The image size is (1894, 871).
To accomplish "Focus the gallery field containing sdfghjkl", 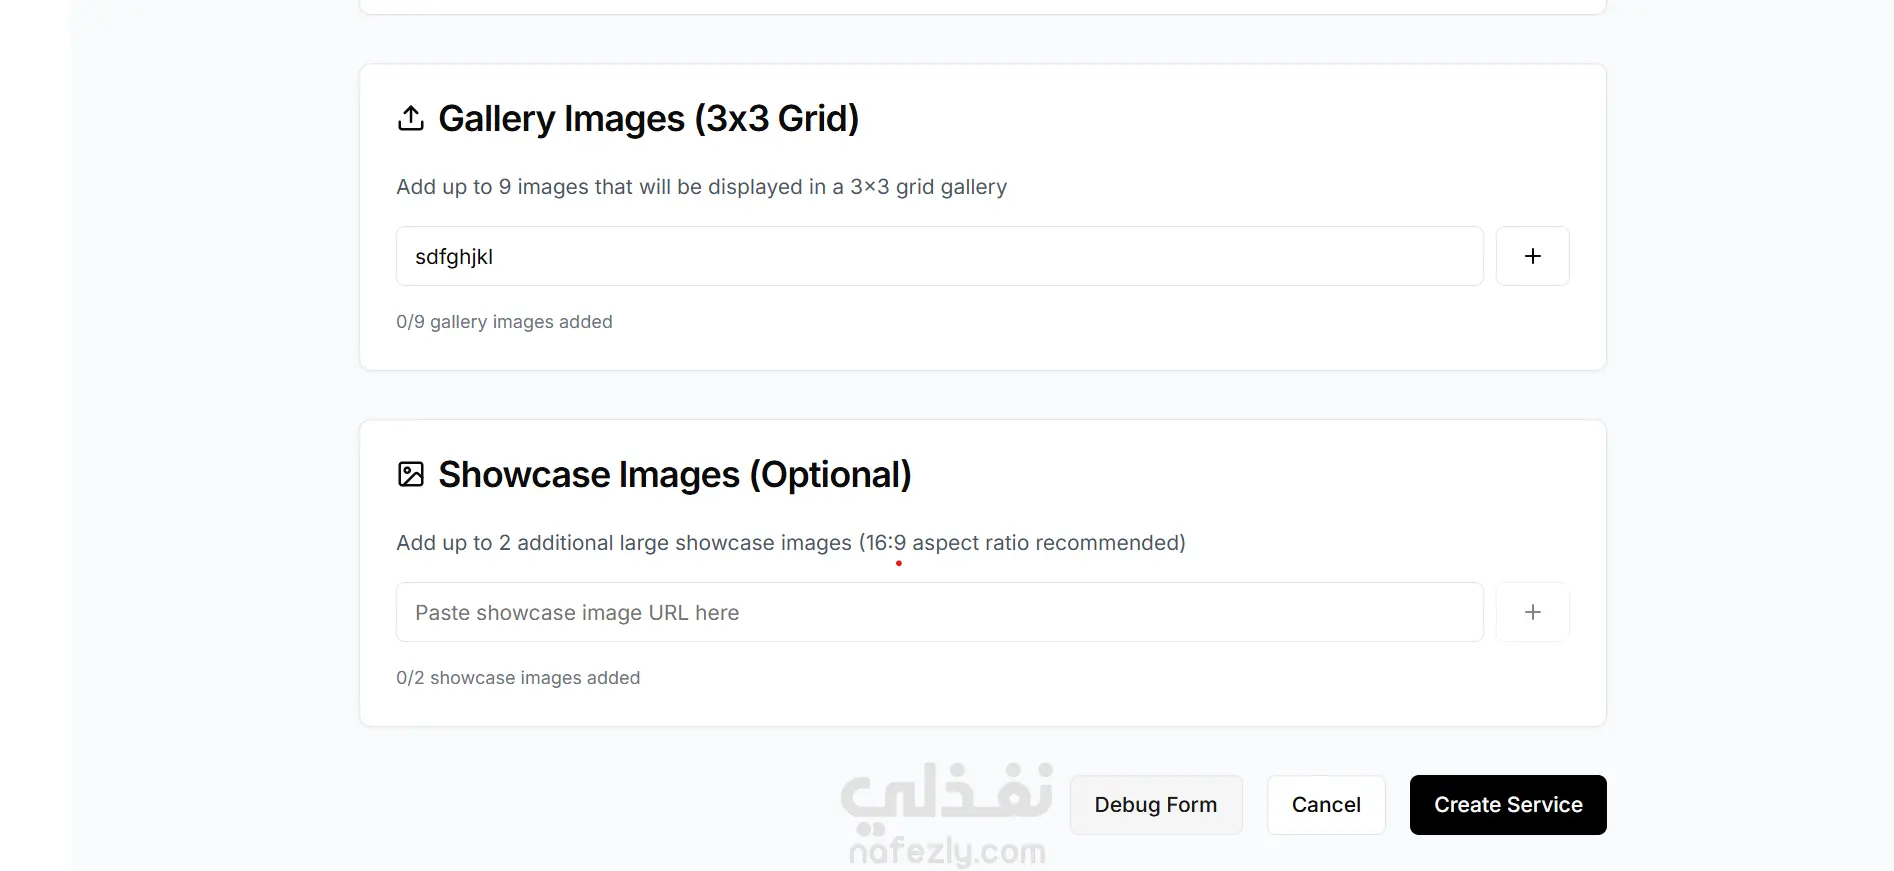I will (x=939, y=256).
